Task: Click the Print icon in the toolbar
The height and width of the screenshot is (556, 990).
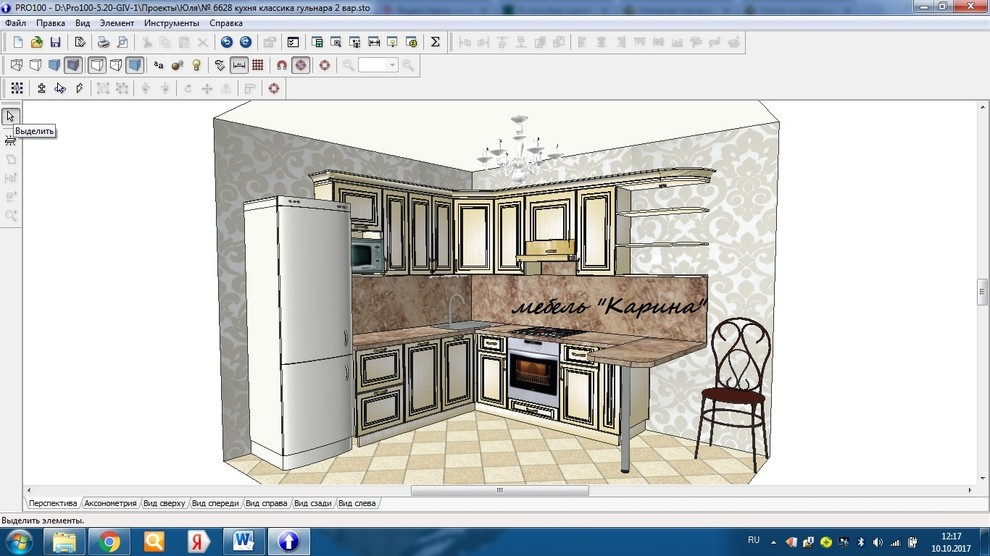Action: pos(103,42)
